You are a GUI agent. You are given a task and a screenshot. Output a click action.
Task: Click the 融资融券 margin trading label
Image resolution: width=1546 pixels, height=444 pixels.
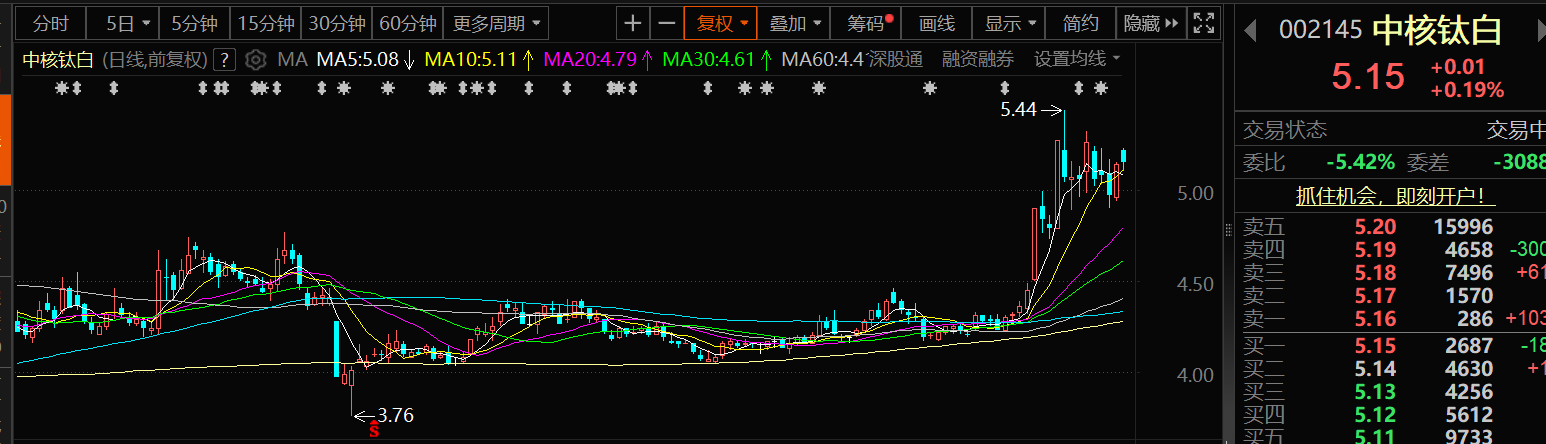(977, 59)
